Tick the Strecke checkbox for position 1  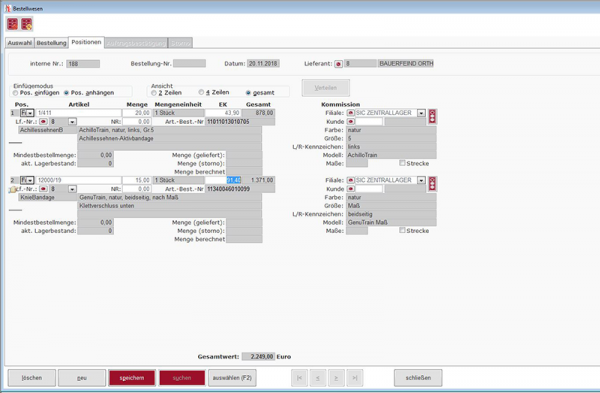pyautogui.click(x=402, y=163)
